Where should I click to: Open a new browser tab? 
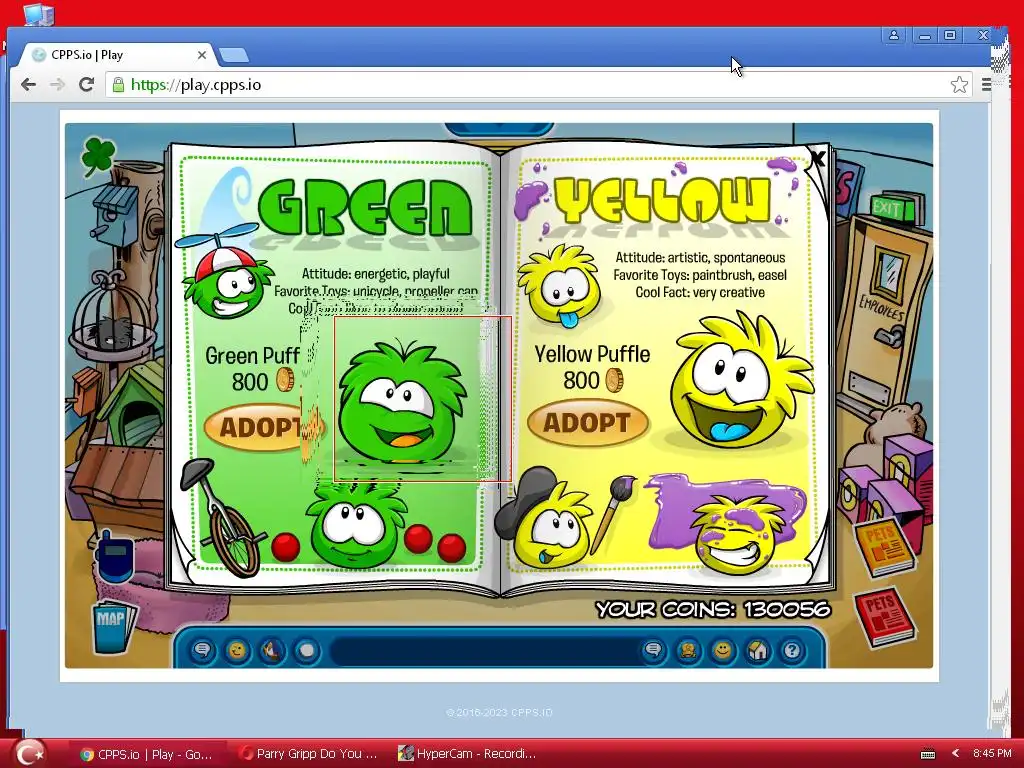click(234, 56)
